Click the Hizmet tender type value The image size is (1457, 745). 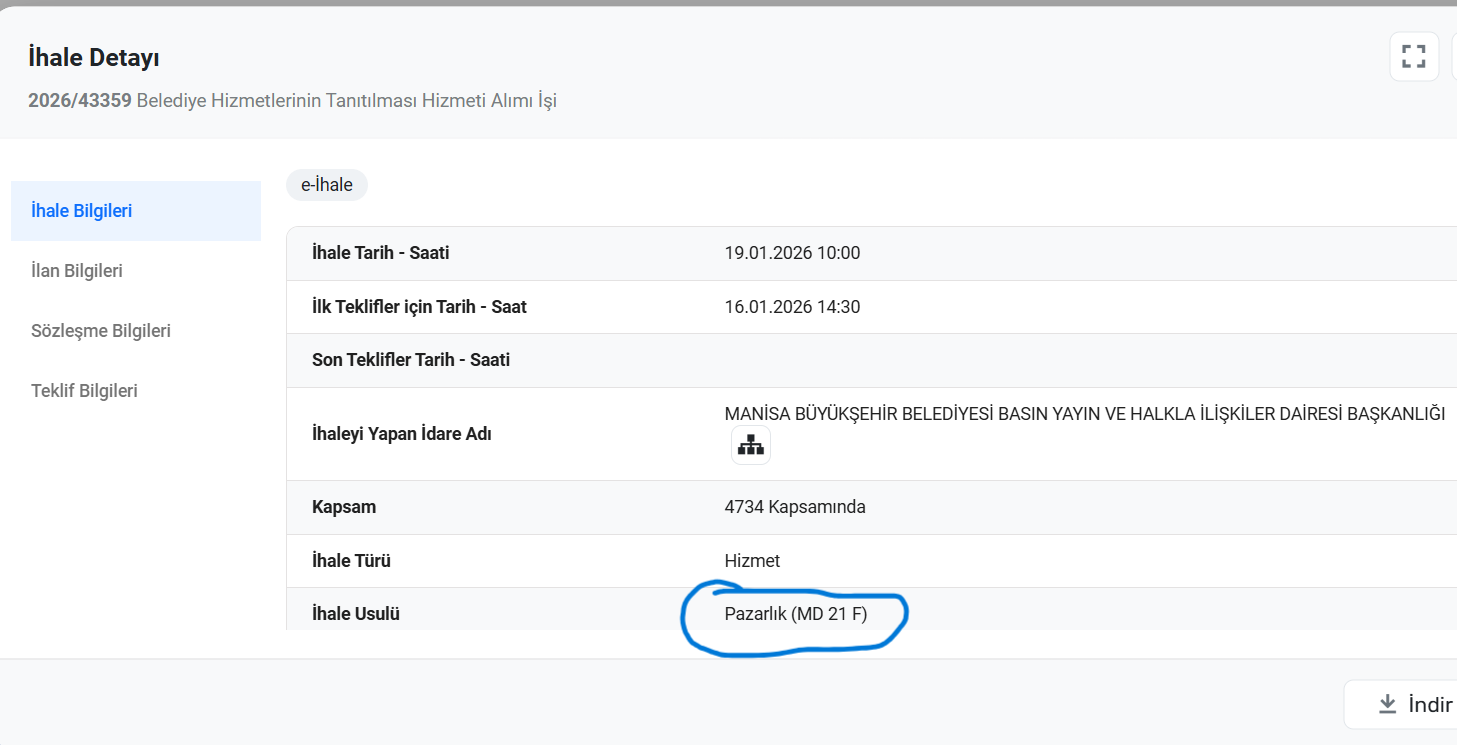[752, 561]
